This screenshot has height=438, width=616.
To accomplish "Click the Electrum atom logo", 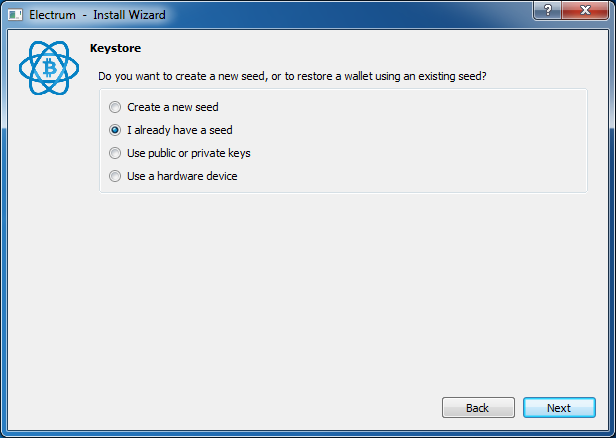I will pos(49,68).
